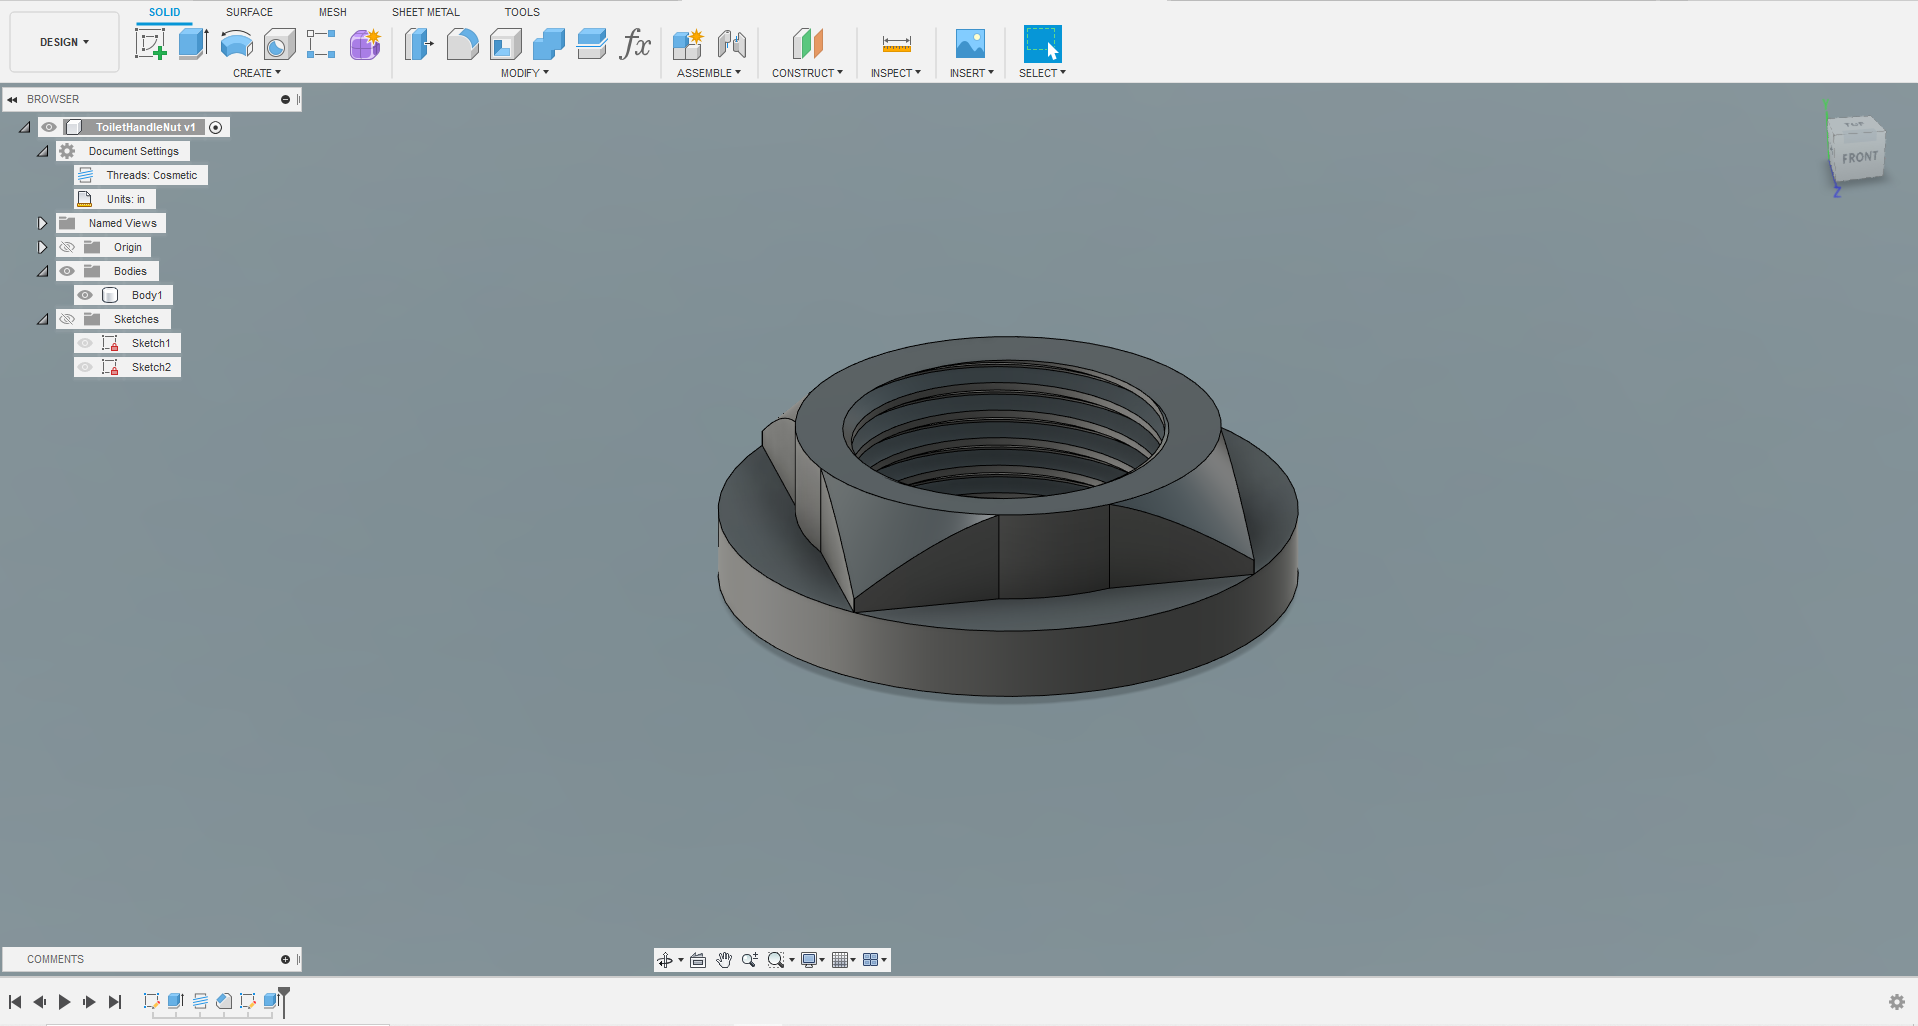Open the Change Parameters fx tool
Image resolution: width=1918 pixels, height=1026 pixels.
point(635,44)
